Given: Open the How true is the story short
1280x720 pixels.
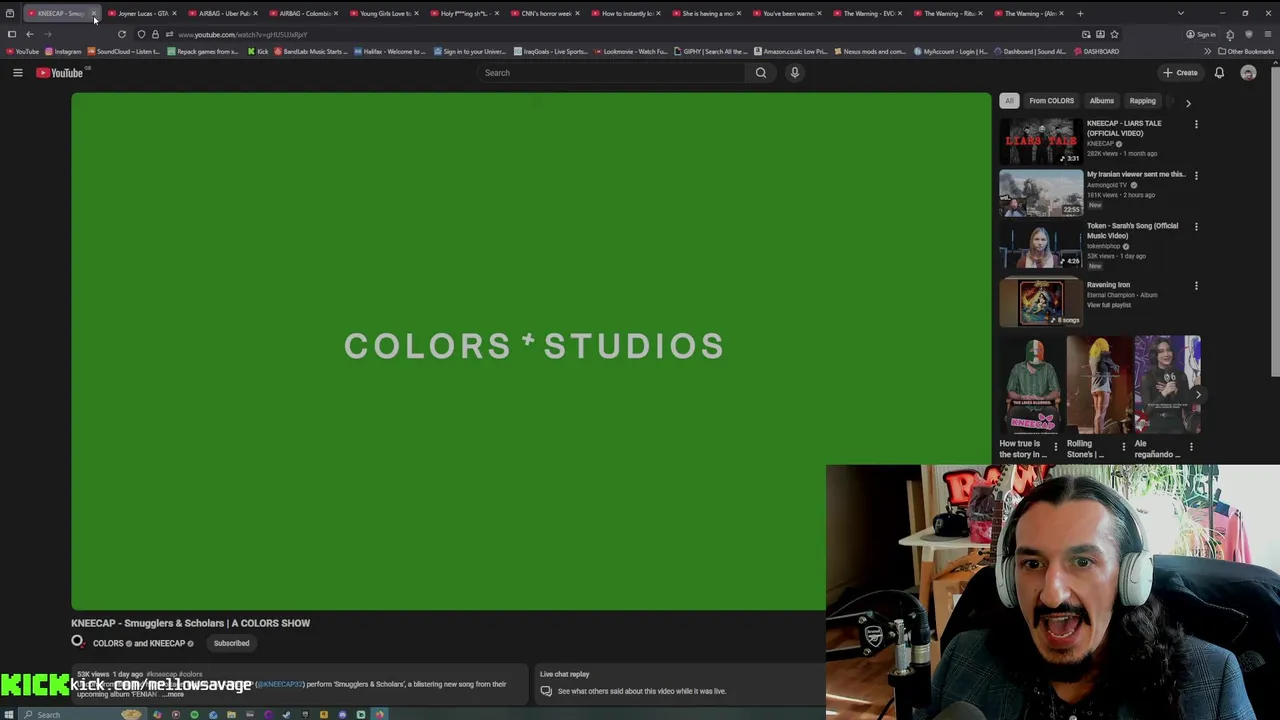Looking at the screenshot, I should (x=1032, y=385).
